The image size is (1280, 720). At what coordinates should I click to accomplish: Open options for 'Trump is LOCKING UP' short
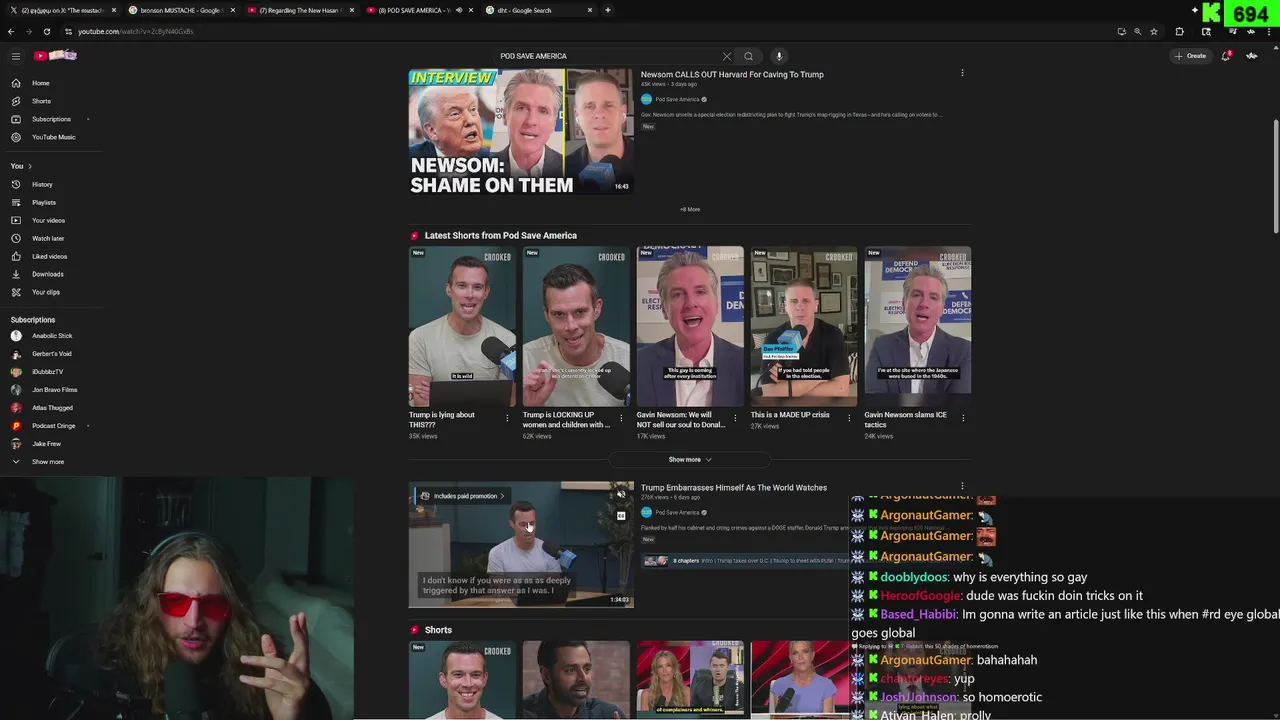(x=621, y=418)
